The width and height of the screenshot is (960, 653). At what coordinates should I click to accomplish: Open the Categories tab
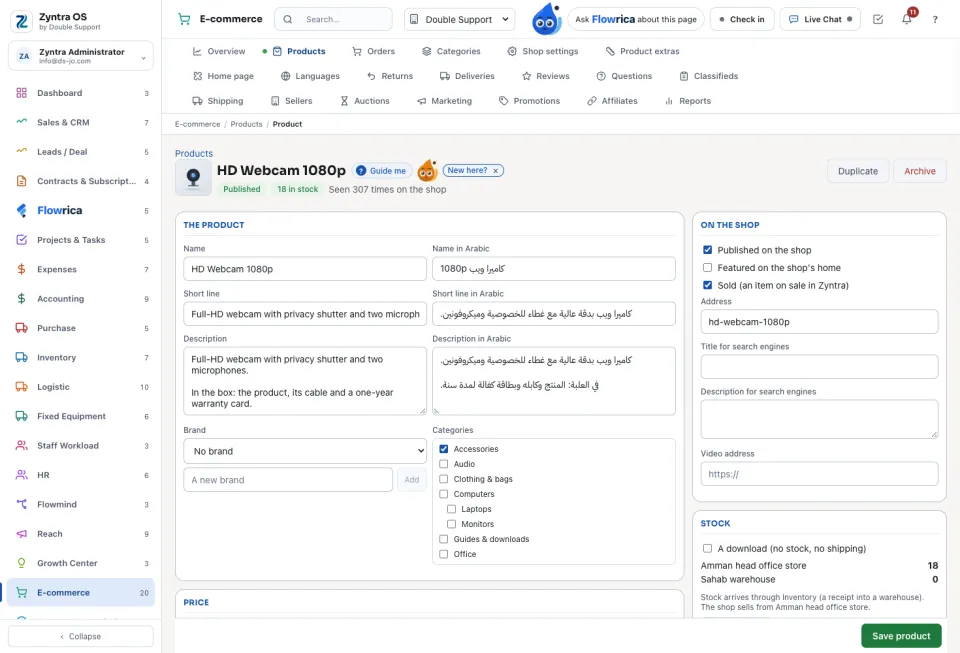451,51
